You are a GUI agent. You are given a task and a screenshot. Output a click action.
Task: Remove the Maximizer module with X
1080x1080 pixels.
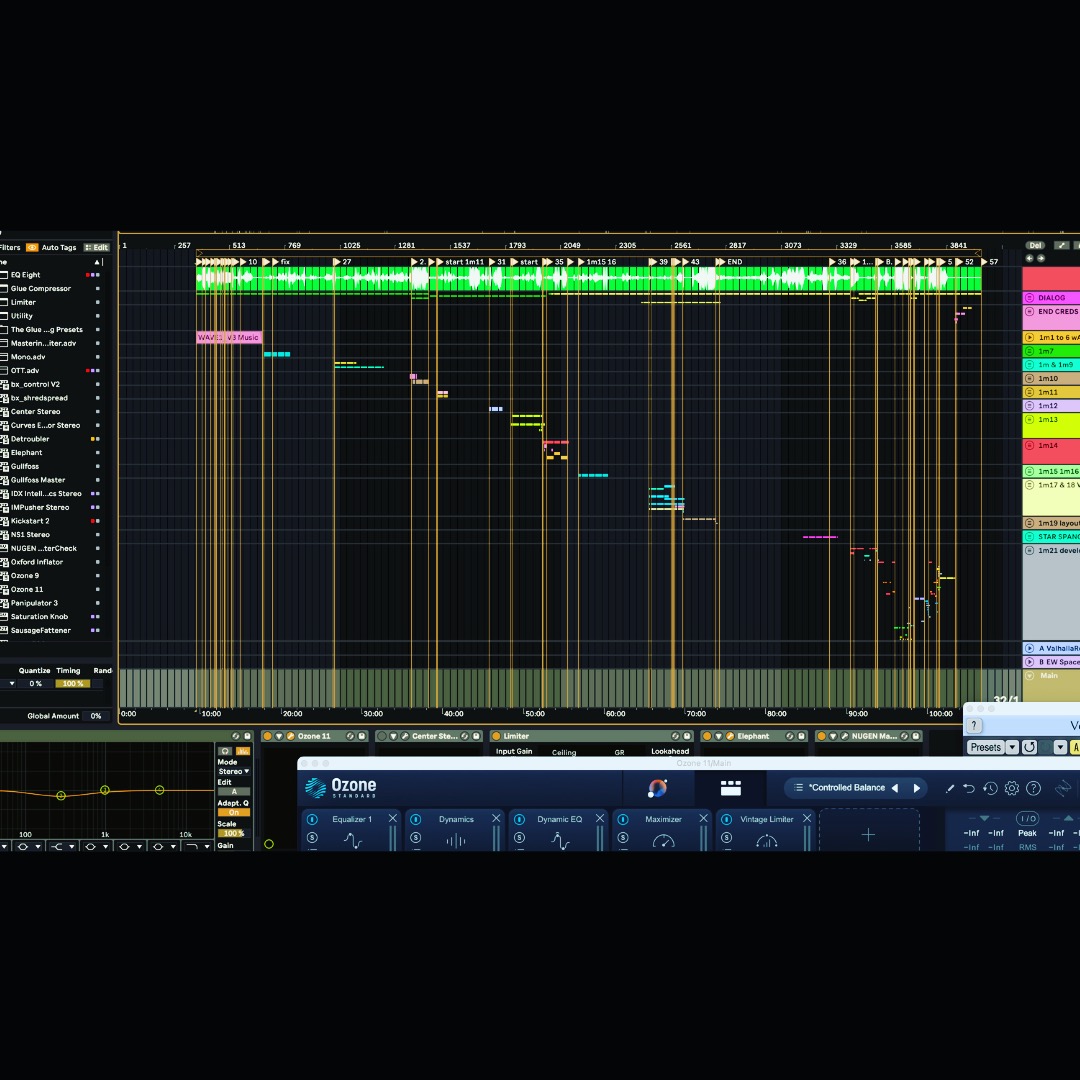point(703,818)
